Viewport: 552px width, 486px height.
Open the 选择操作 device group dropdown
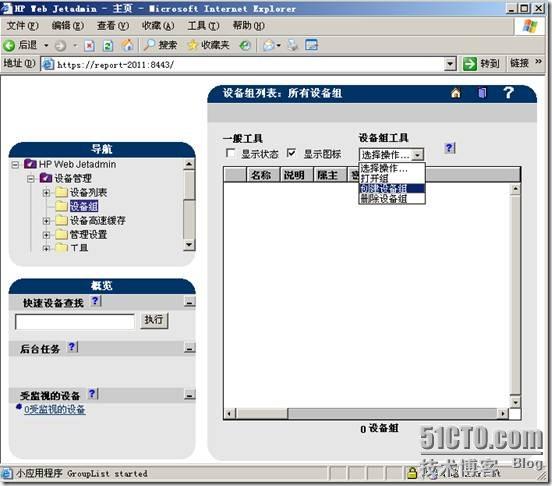click(x=391, y=154)
